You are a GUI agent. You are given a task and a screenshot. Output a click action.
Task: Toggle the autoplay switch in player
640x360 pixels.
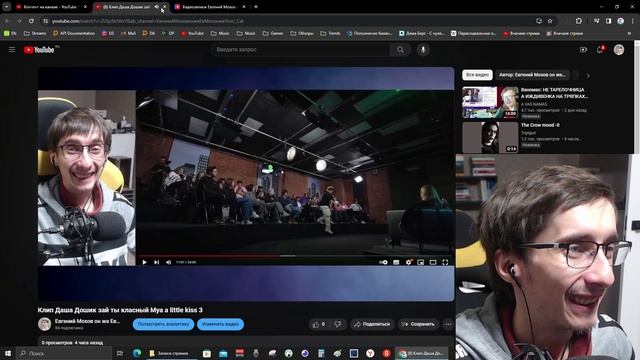(383, 262)
